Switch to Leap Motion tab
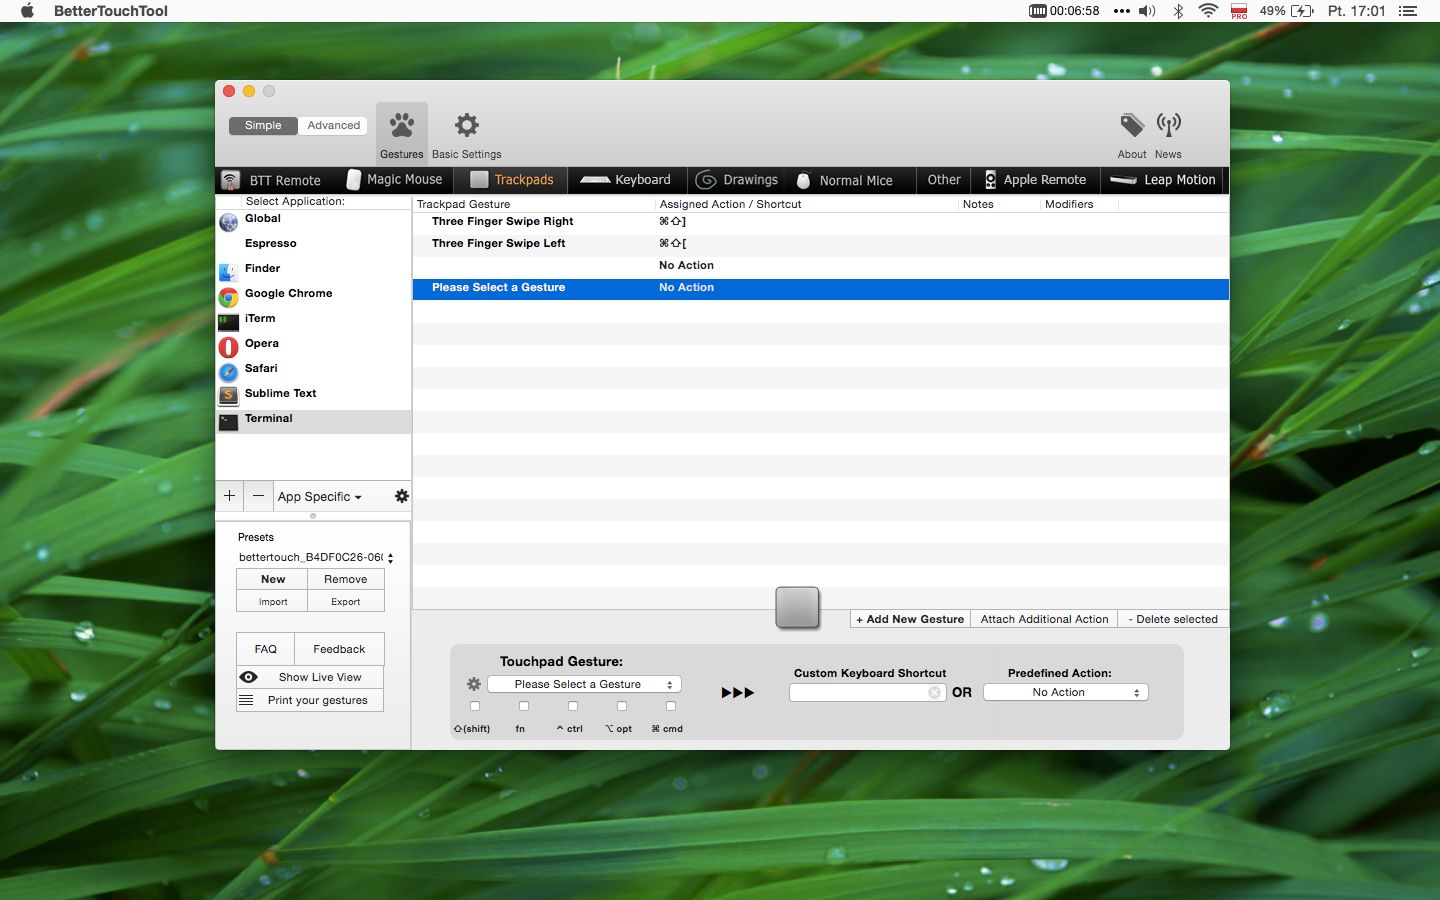 pyautogui.click(x=1163, y=180)
